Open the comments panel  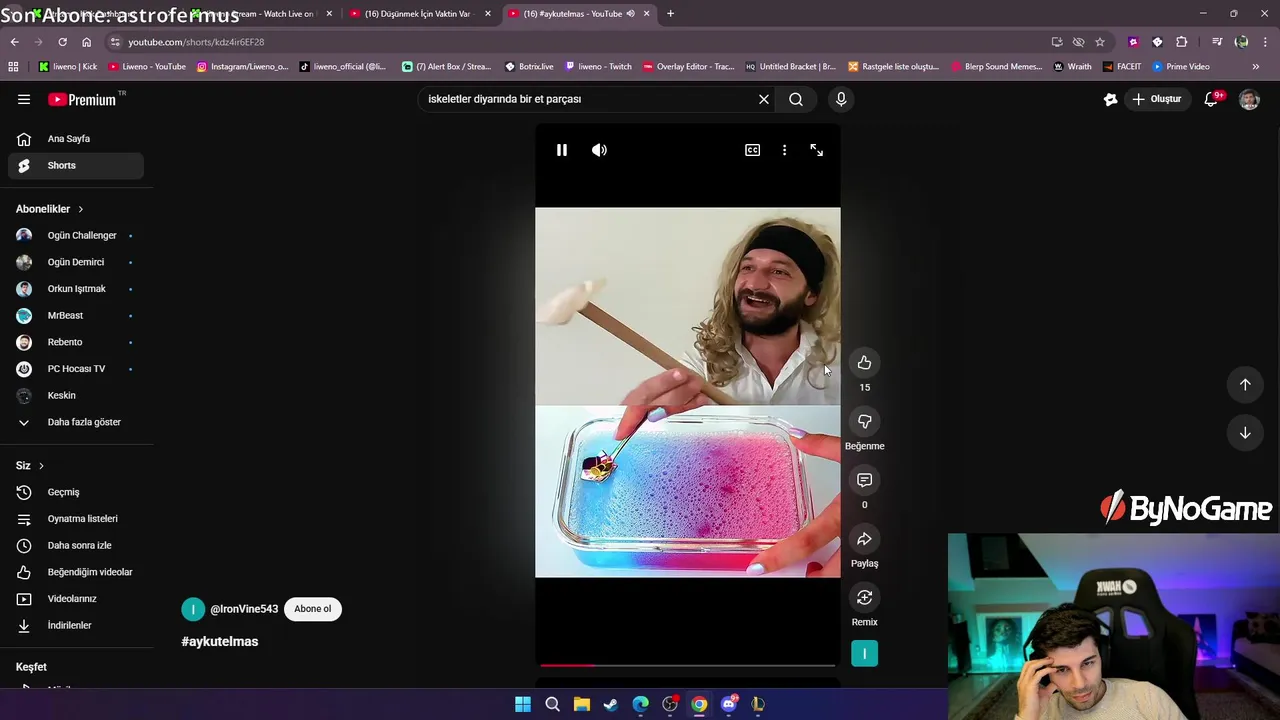pos(864,480)
